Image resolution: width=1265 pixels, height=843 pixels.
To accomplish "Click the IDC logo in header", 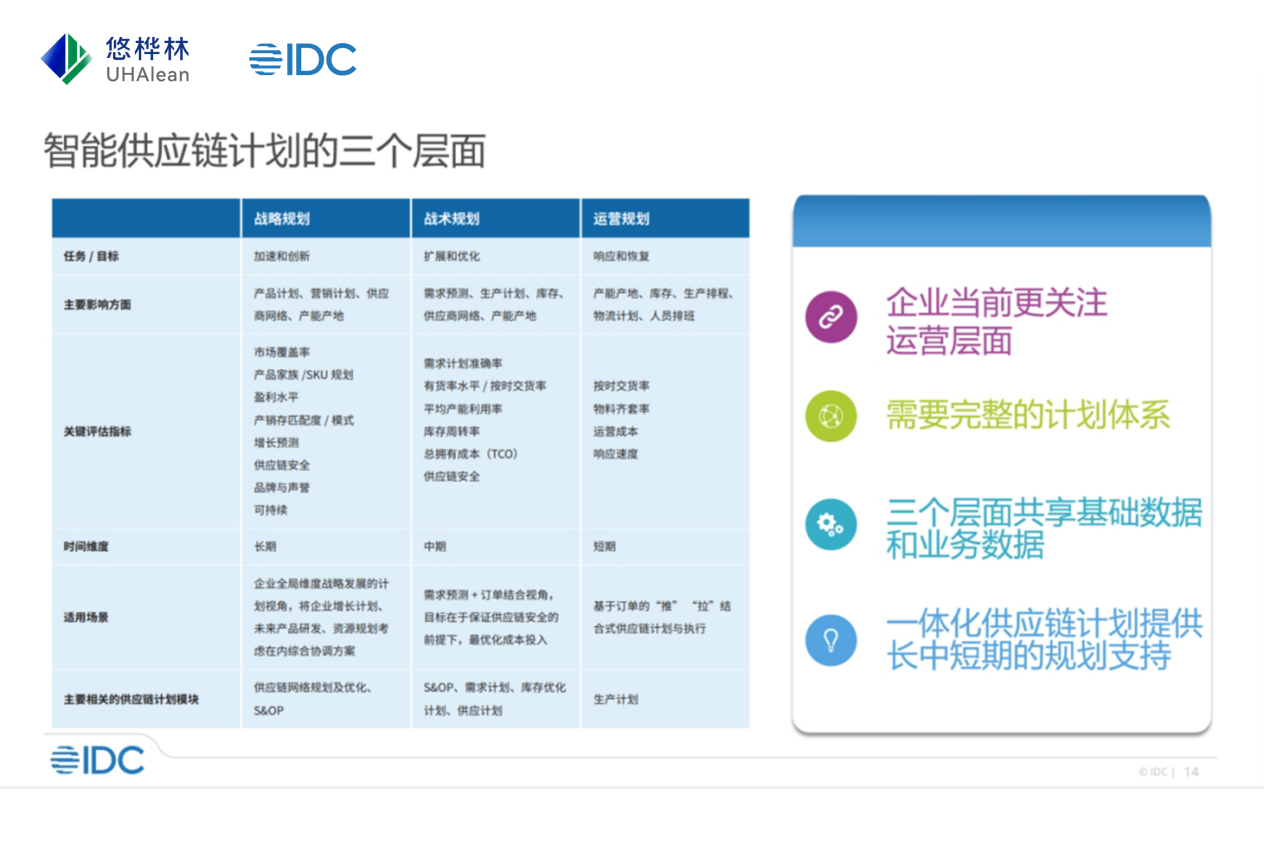I will (303, 60).
